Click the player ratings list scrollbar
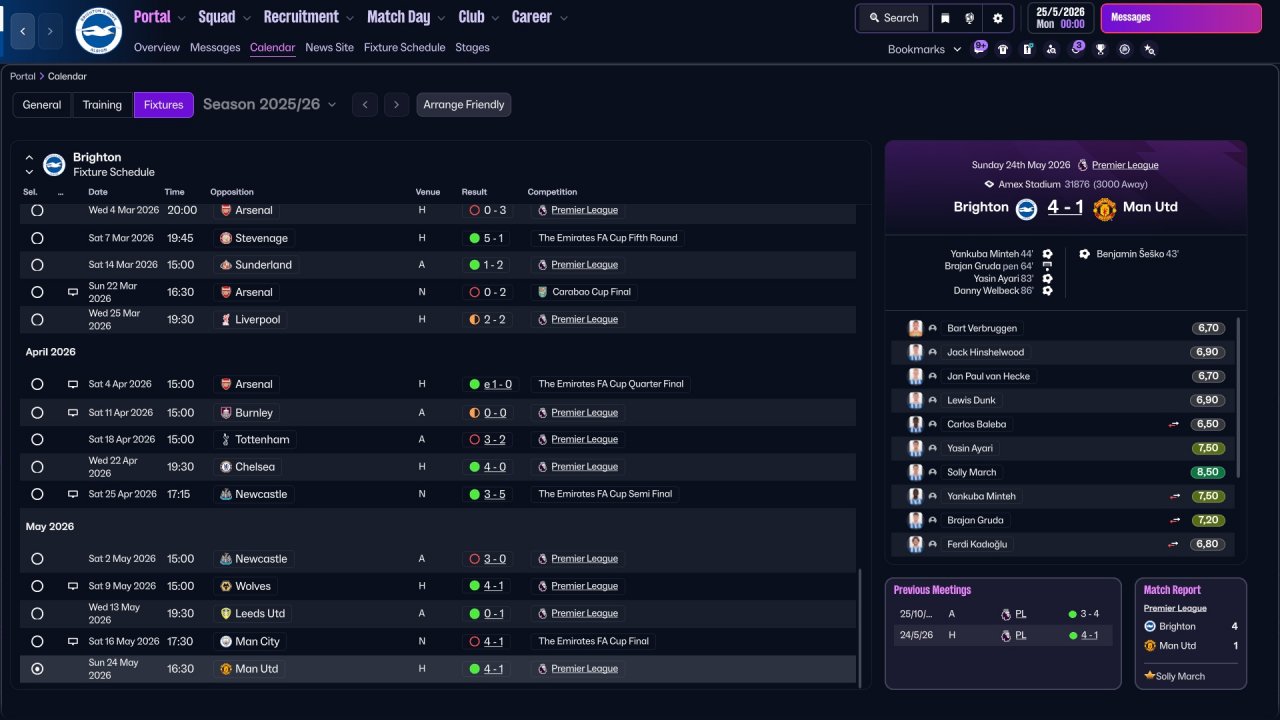Viewport: 1280px width, 720px height. pos(1238,397)
